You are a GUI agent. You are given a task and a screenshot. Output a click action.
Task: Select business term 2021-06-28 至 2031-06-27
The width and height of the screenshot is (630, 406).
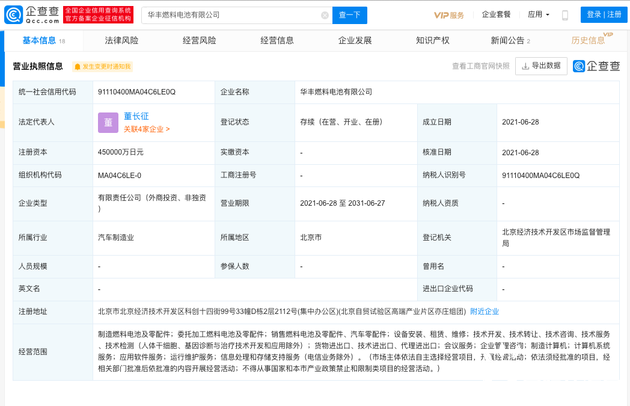[x=342, y=203]
